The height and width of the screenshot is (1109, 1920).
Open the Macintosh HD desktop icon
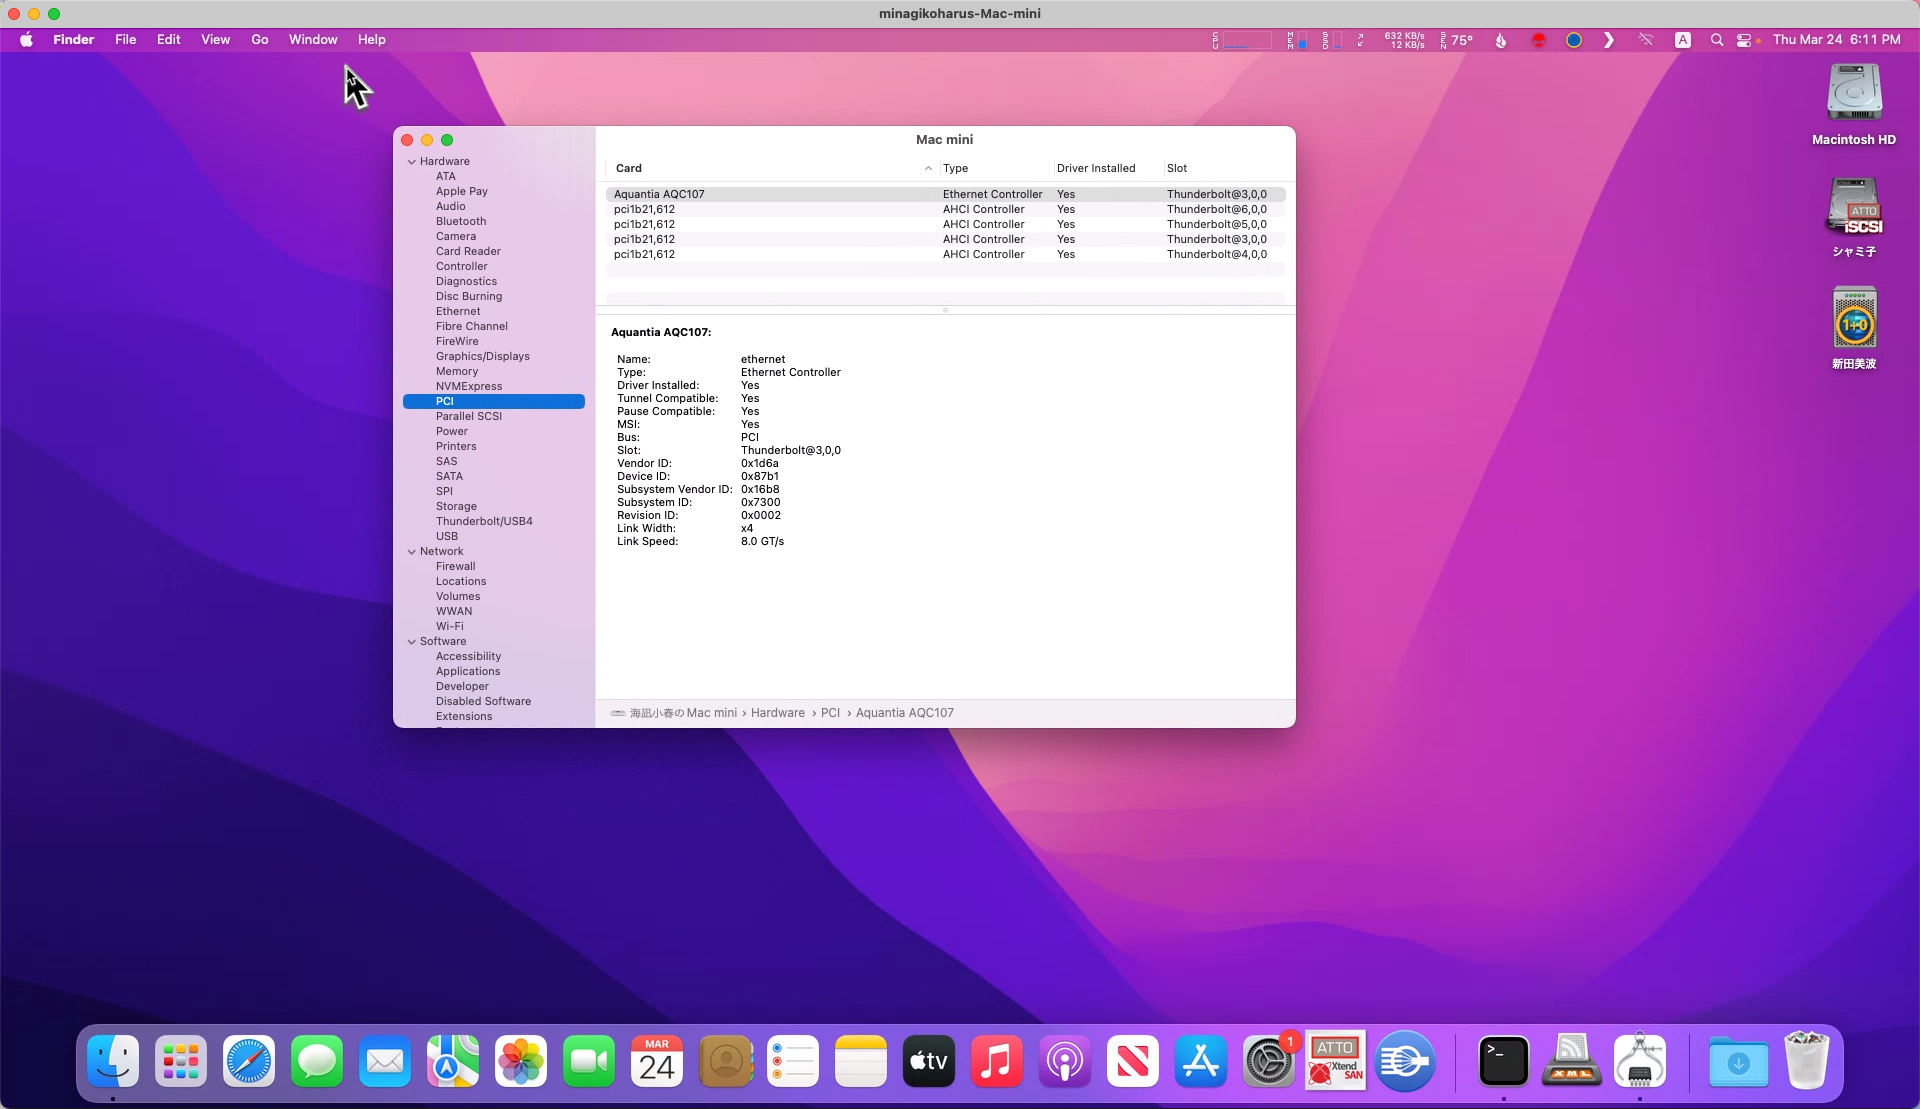(x=1854, y=93)
